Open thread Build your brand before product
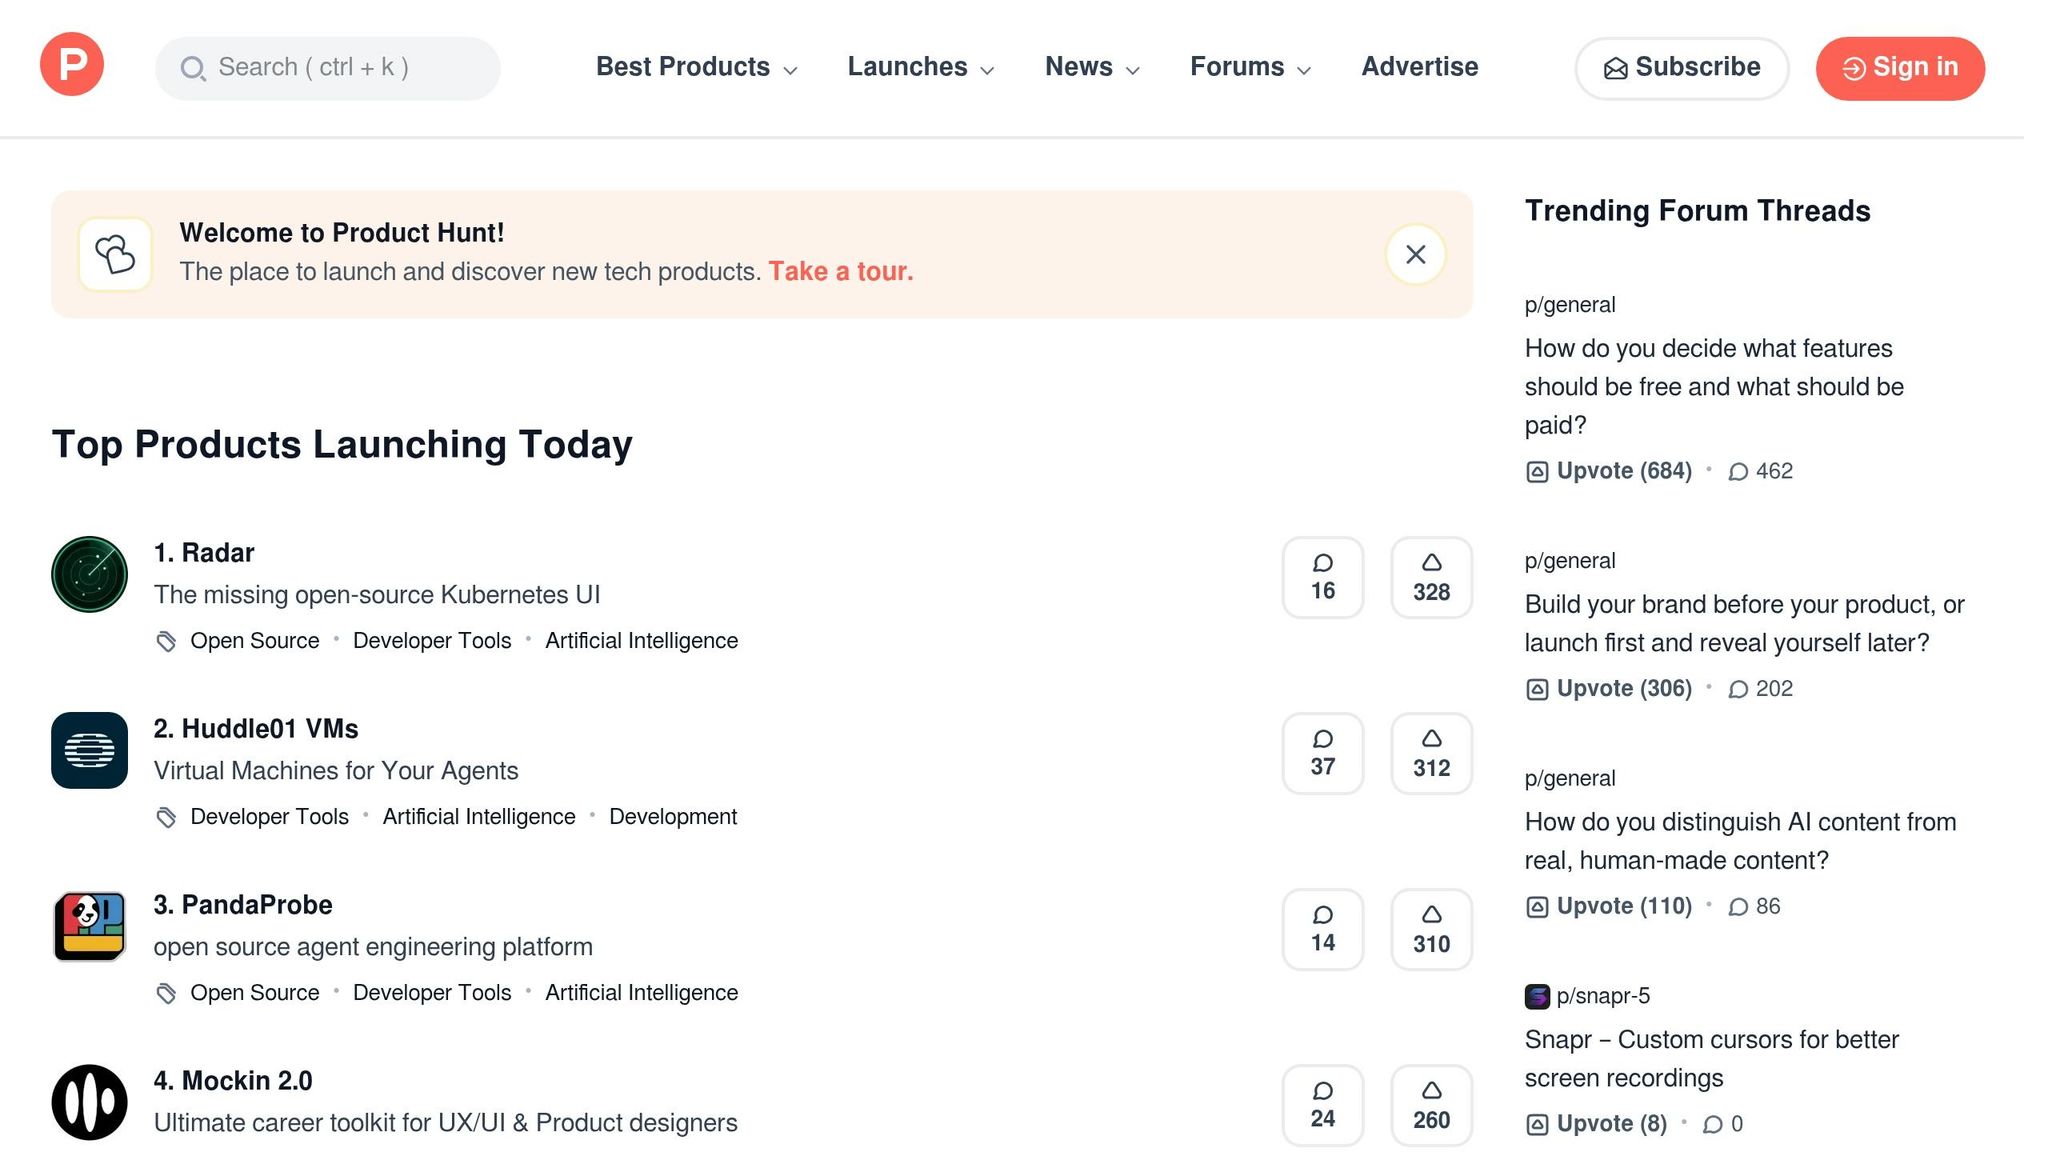Image resolution: width=2048 pixels, height=1152 pixels. coord(1745,623)
